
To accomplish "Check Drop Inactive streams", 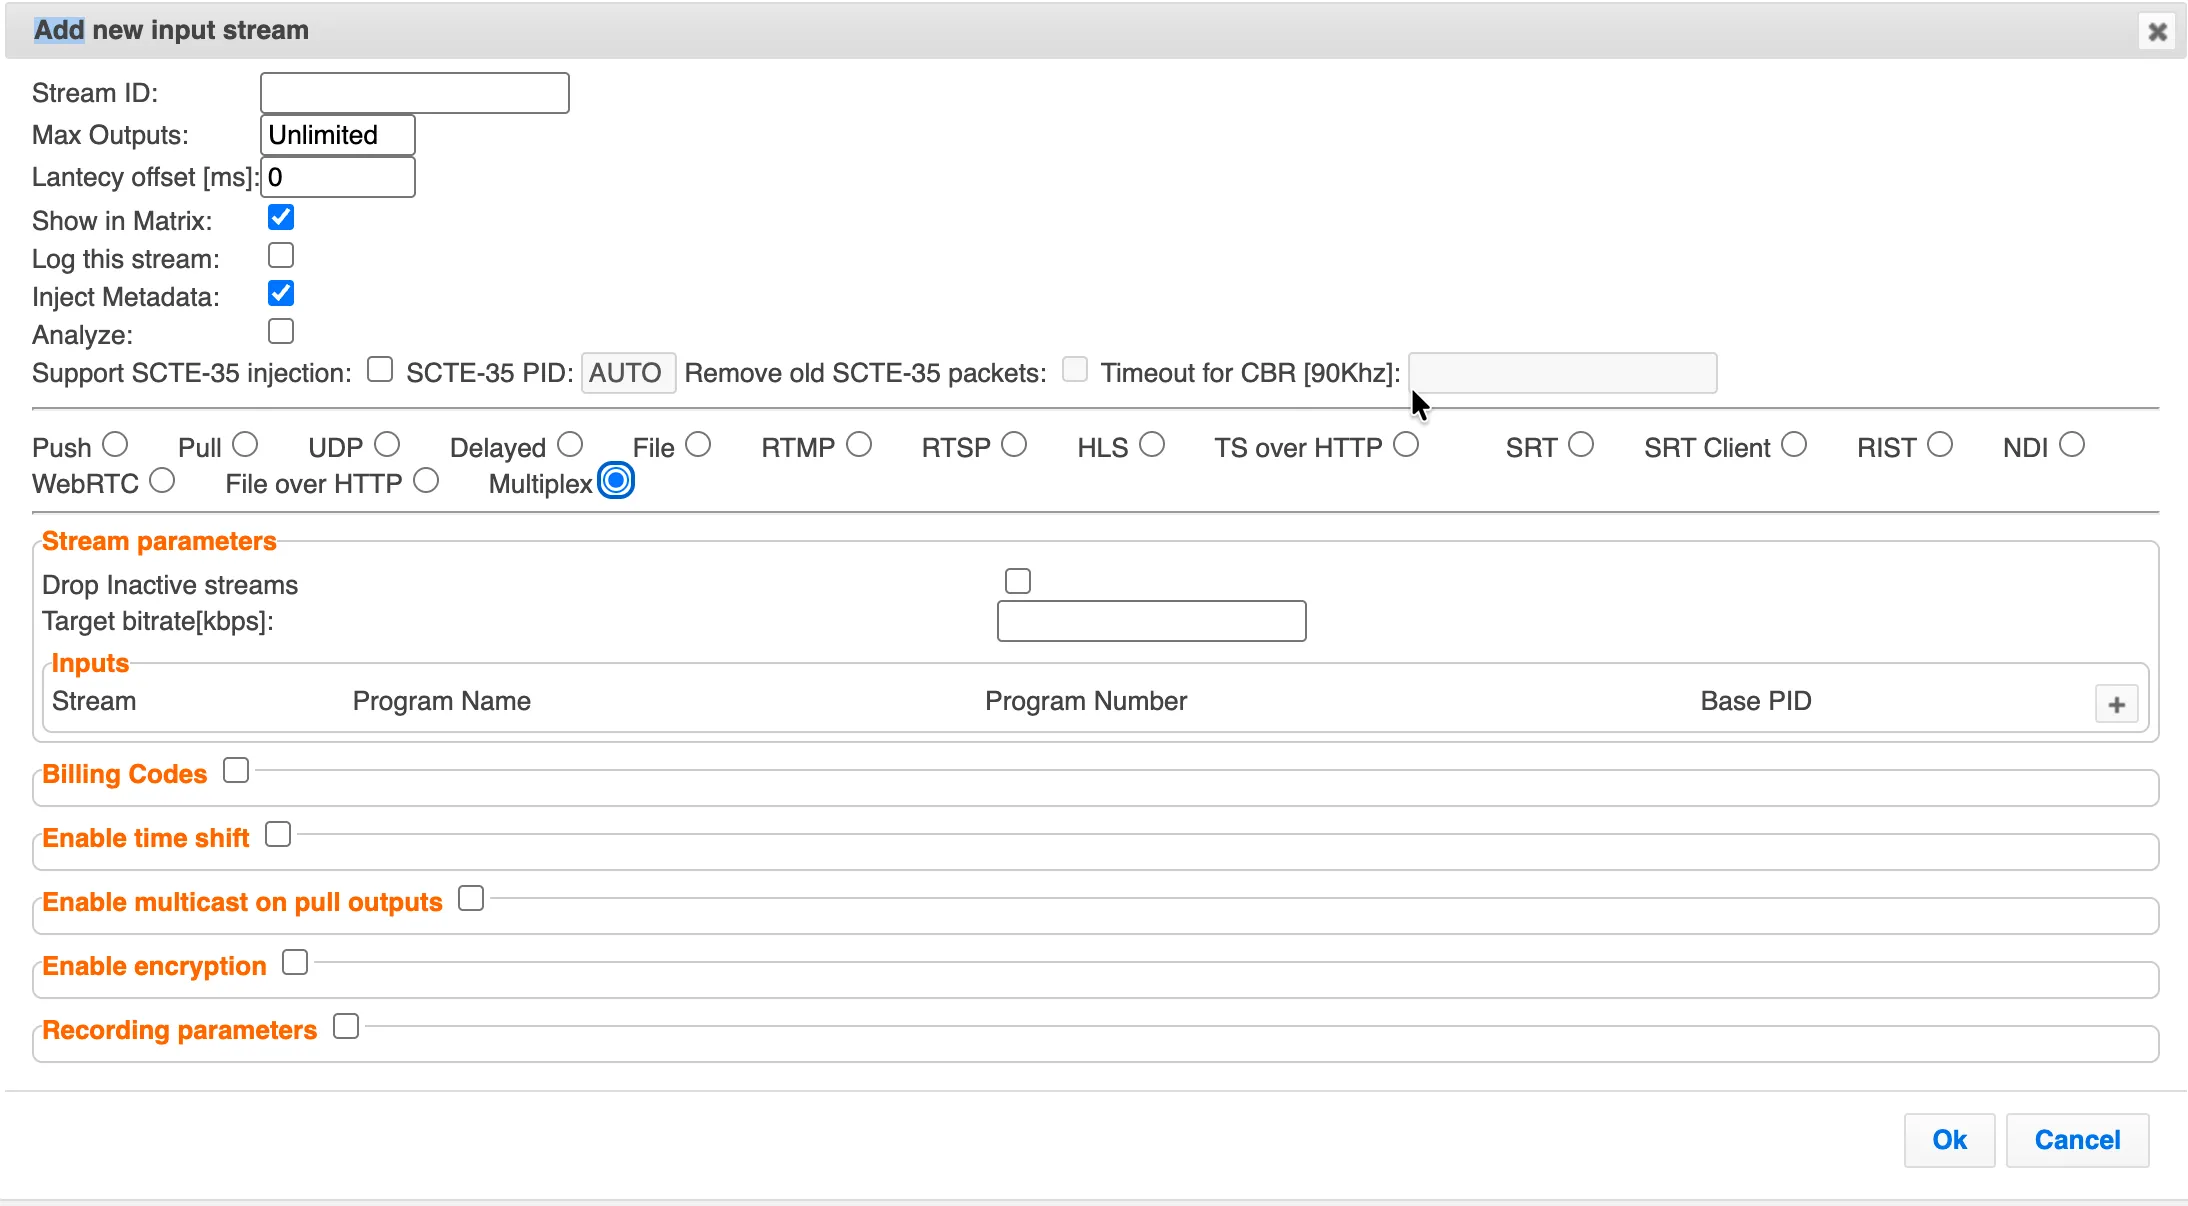I will (x=1018, y=581).
